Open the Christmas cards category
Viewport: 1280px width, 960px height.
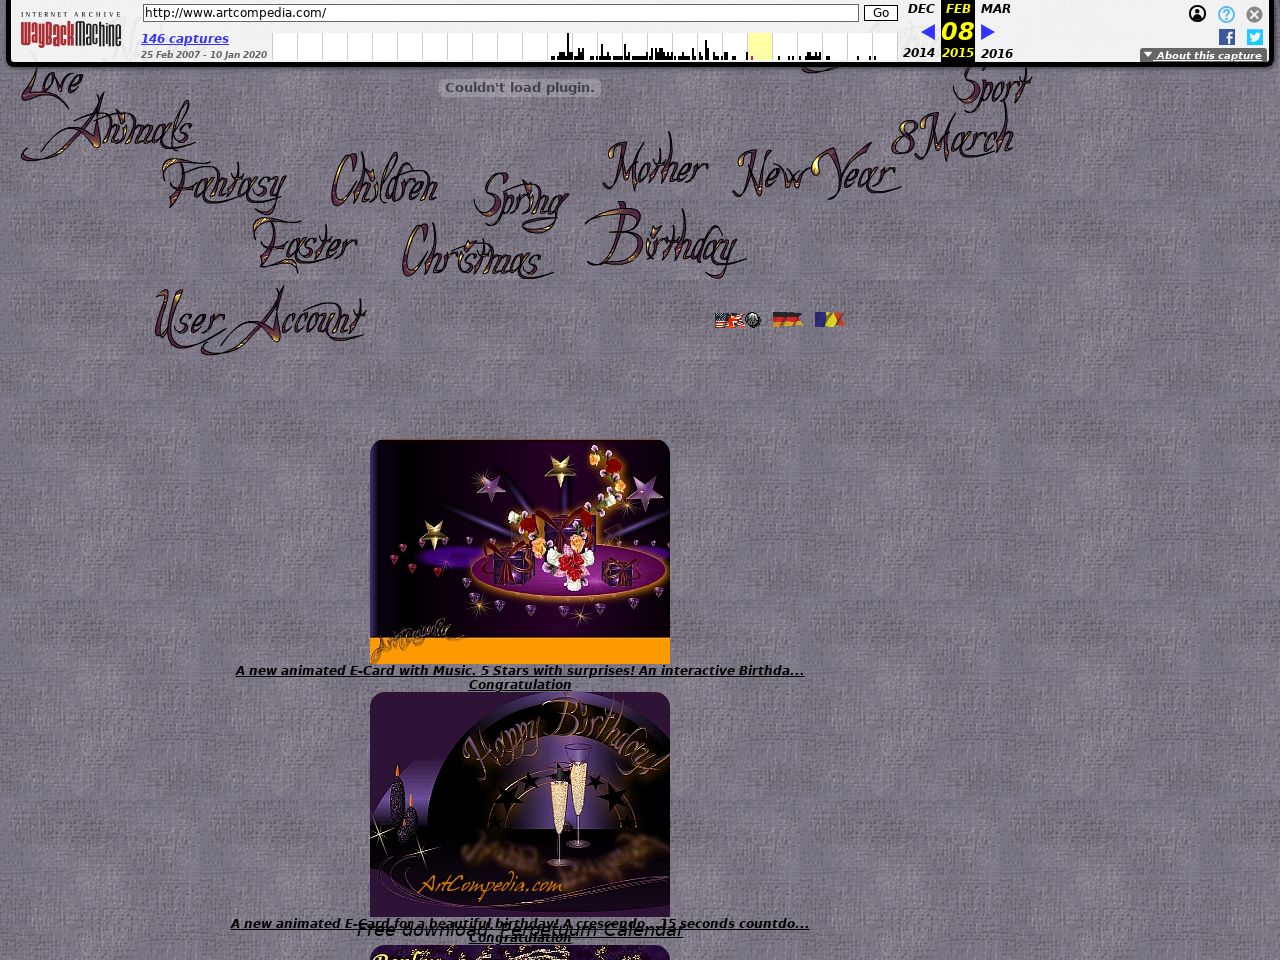pos(475,252)
